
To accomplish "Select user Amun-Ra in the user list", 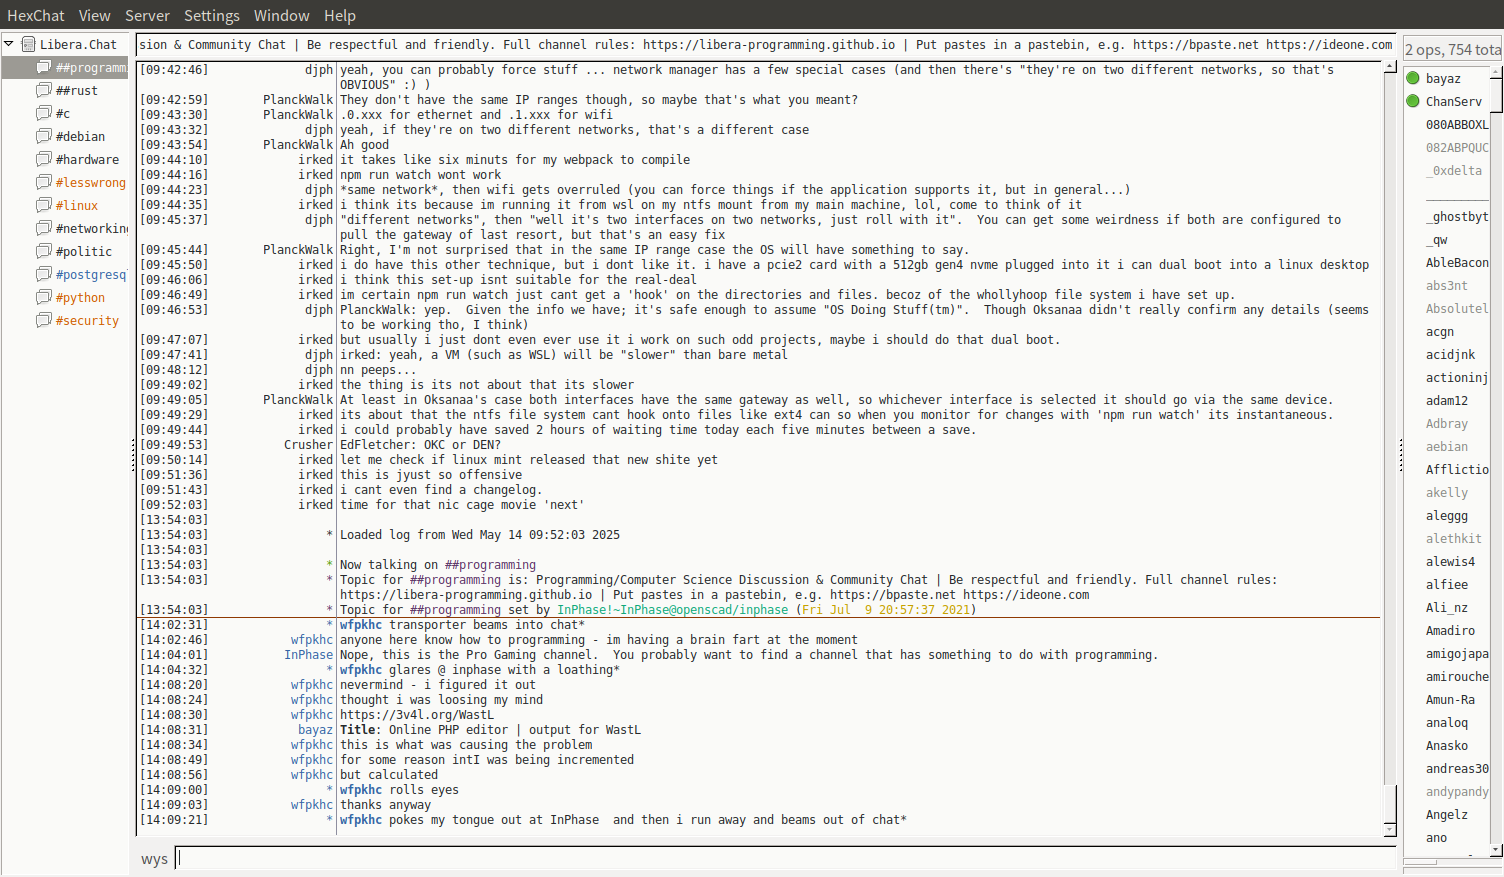I will pyautogui.click(x=1450, y=699).
